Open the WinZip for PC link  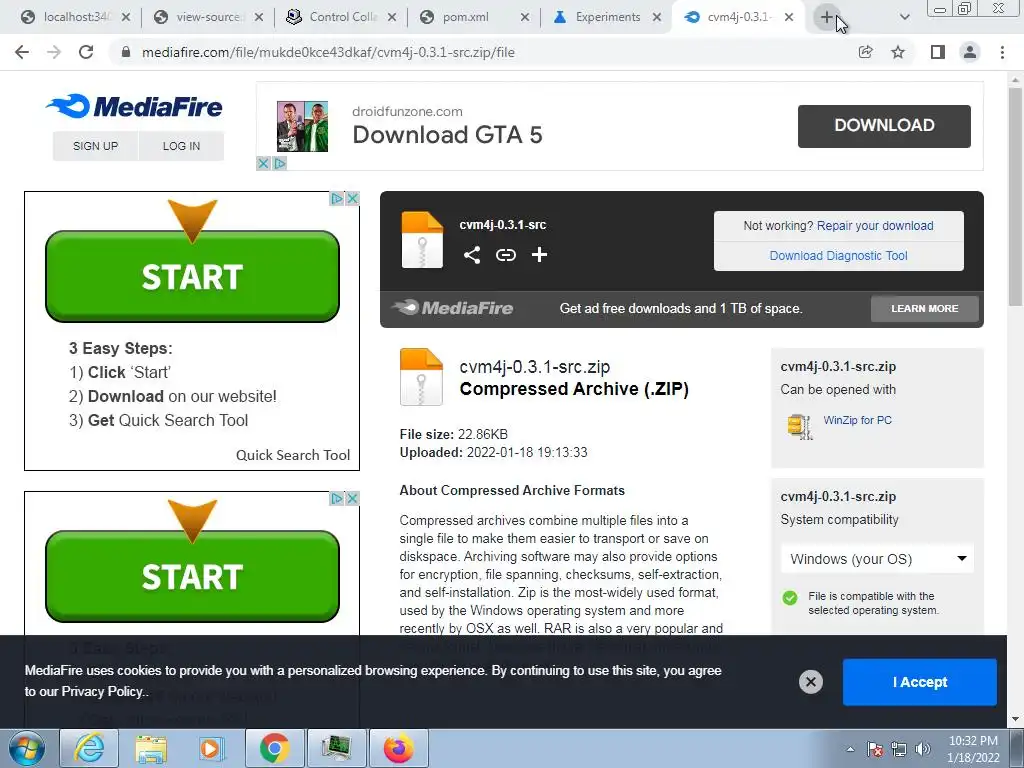[x=857, y=420]
